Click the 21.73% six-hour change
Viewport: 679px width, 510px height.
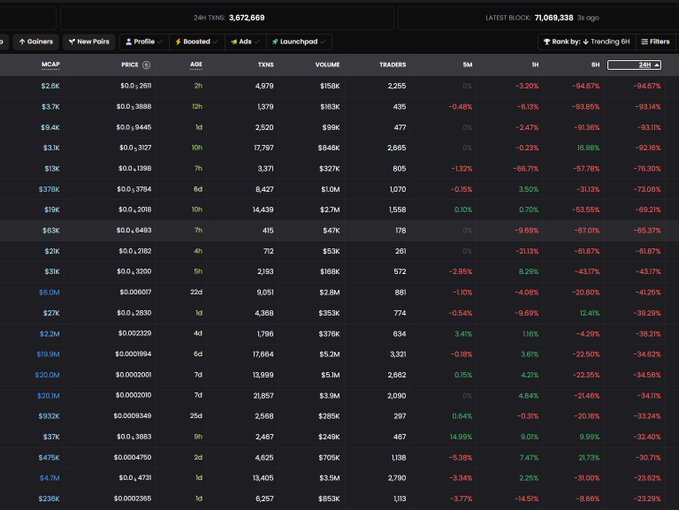589,458
